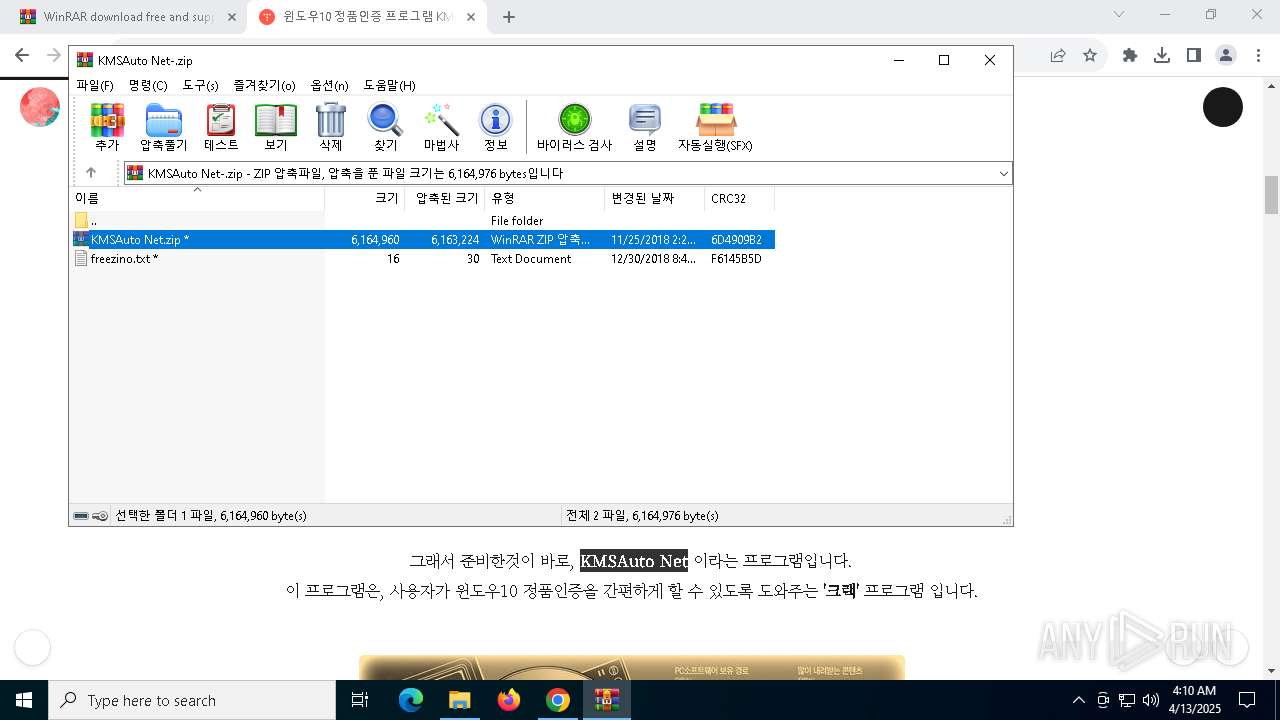Click the WinRAR title bar icon
Image resolution: width=1280 pixels, height=720 pixels.
pyautogui.click(x=85, y=60)
